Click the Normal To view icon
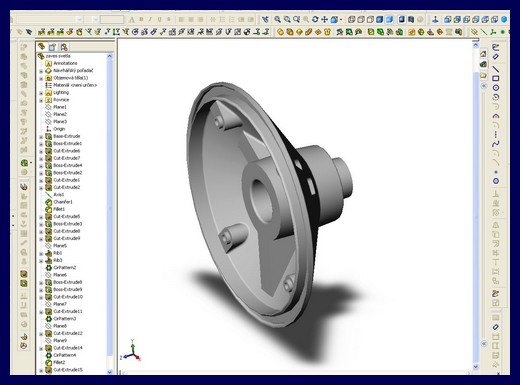 point(435,20)
